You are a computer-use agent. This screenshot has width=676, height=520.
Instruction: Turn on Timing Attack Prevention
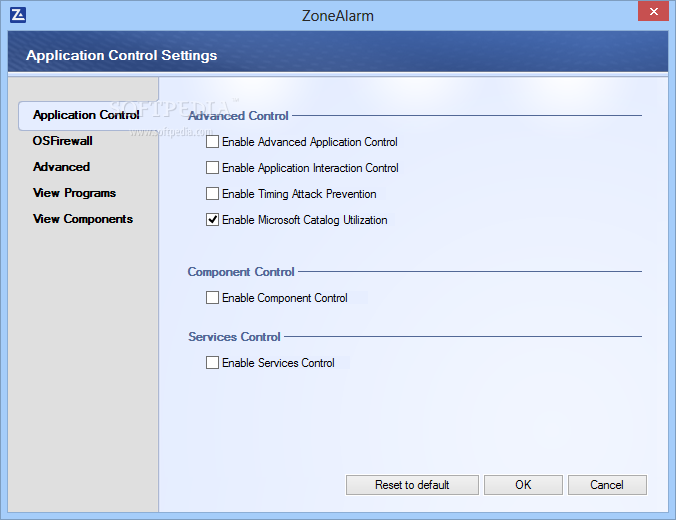(212, 194)
